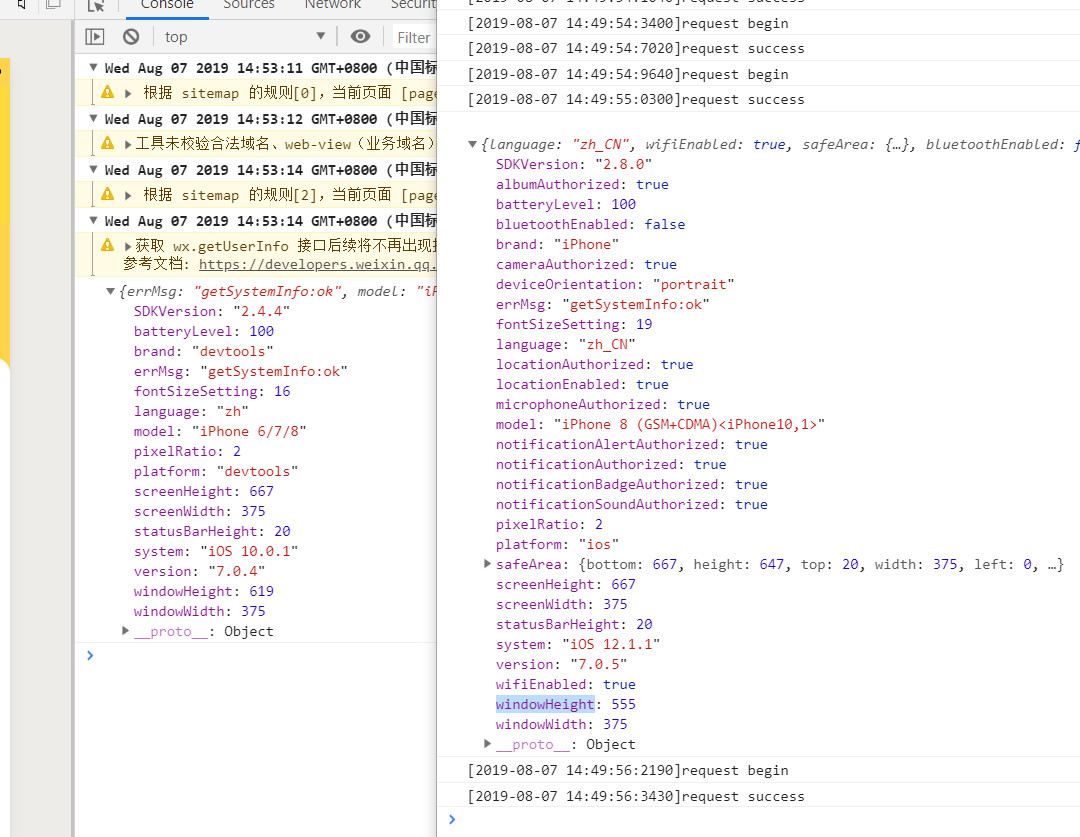The width and height of the screenshot is (1080, 837).
Task: Open the Security tab
Action: [x=413, y=5]
